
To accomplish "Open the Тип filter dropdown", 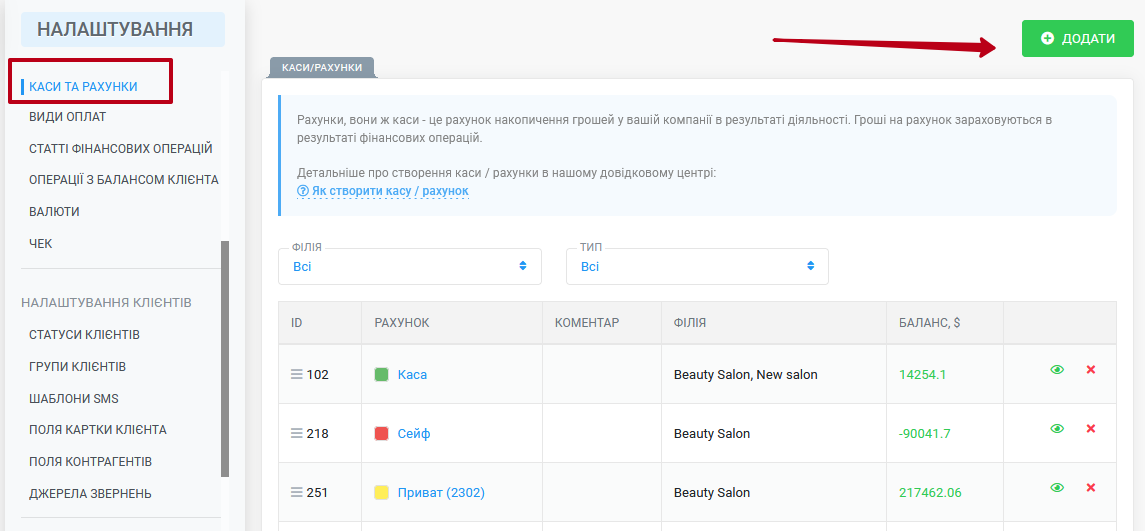I will pyautogui.click(x=697, y=267).
